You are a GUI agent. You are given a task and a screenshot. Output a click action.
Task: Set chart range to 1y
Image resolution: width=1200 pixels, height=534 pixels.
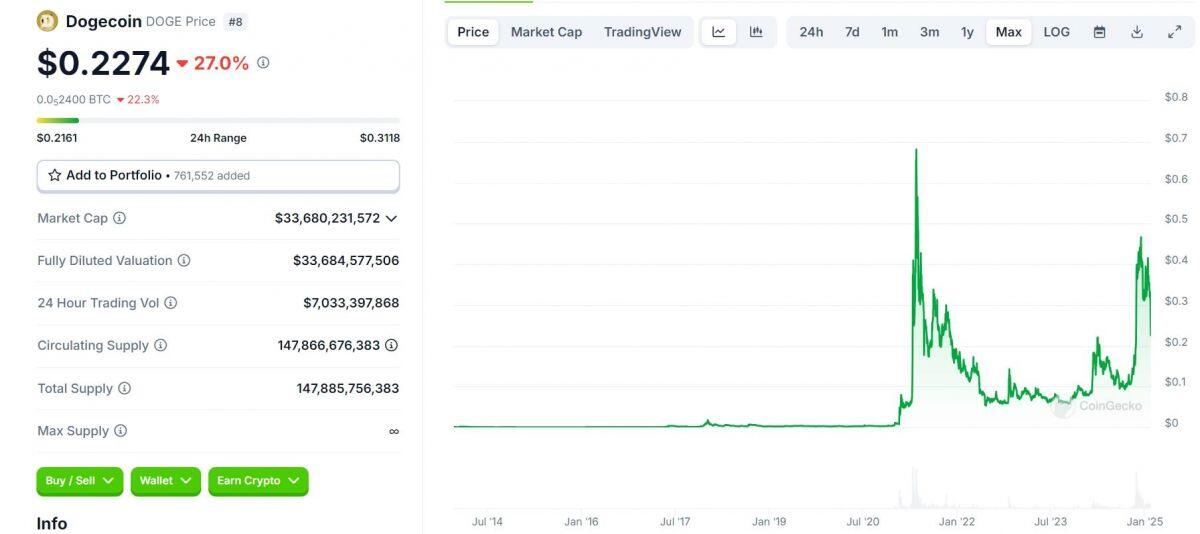[967, 32]
